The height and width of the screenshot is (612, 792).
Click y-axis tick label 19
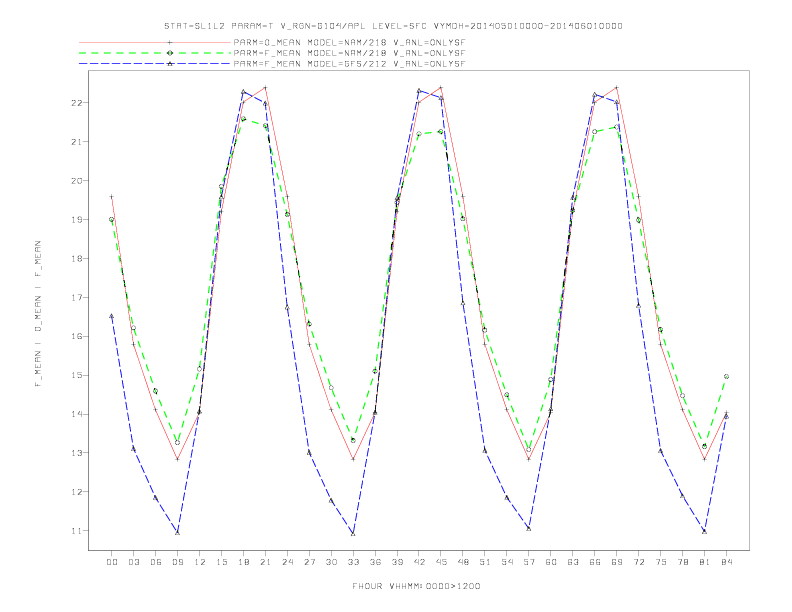pyautogui.click(x=76, y=220)
